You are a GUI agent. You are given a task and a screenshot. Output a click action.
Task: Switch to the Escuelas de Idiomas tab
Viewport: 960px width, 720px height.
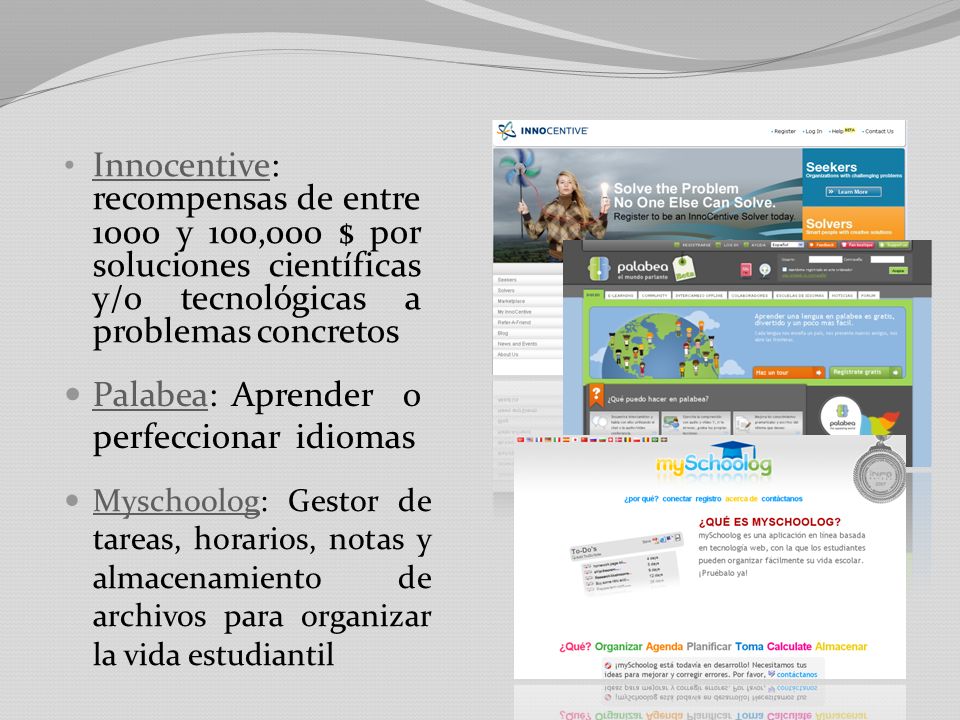point(800,295)
